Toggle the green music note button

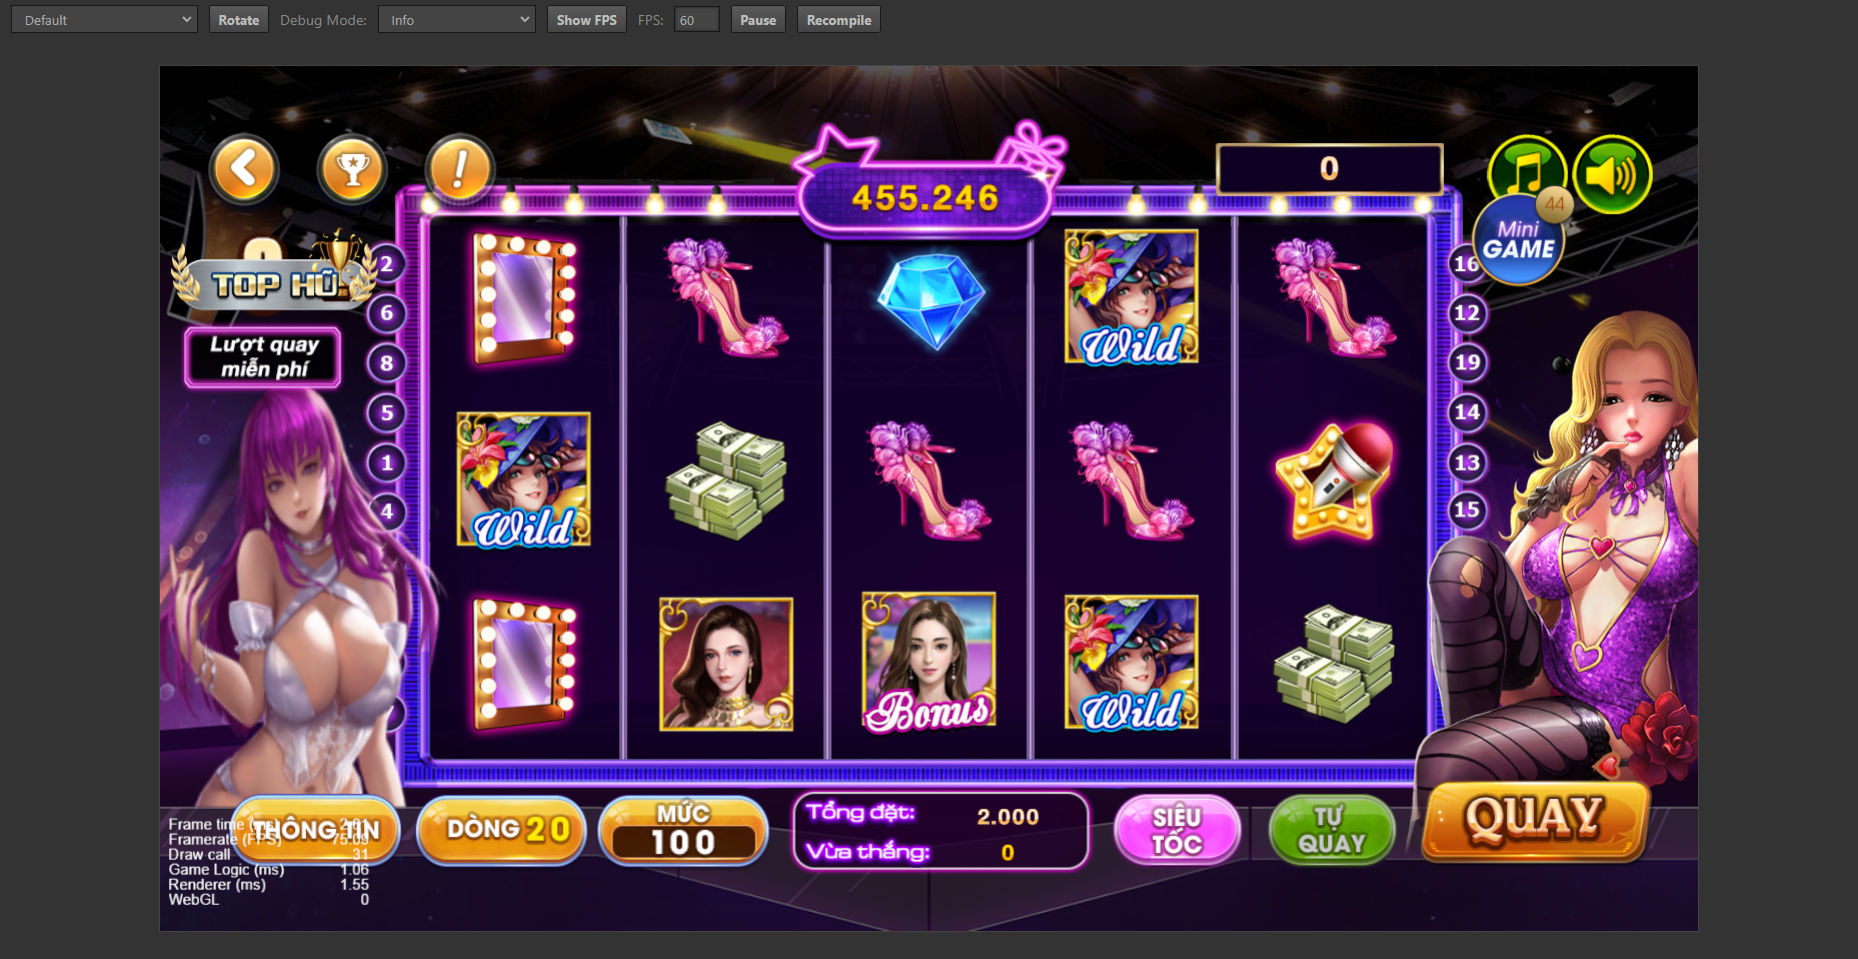pyautogui.click(x=1526, y=170)
